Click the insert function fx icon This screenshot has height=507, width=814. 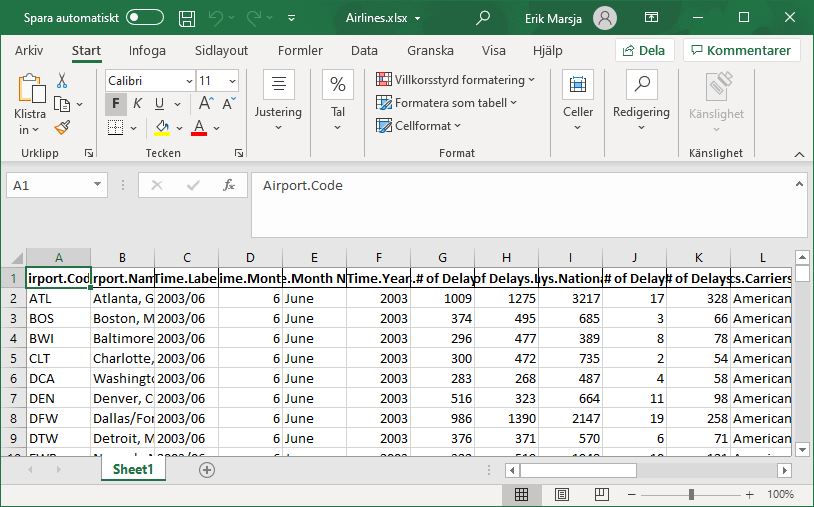229,185
